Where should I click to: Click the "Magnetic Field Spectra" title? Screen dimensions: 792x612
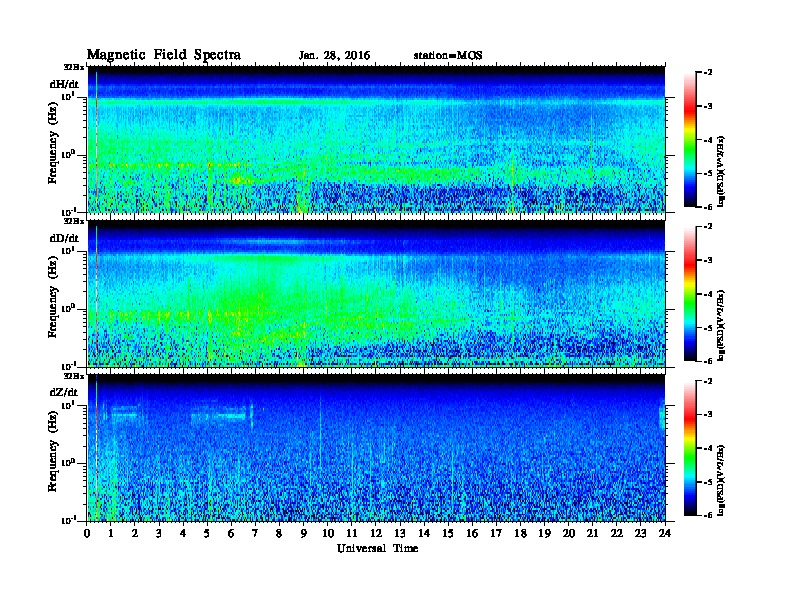tap(164, 55)
